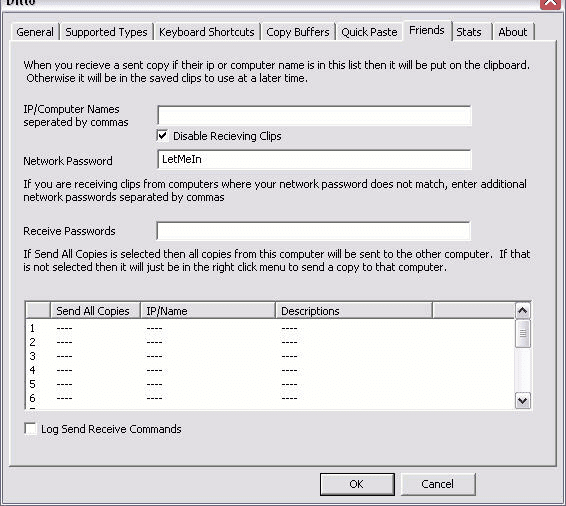The image size is (566, 506).
Task: Select row 1 in friends list
Action: [270, 328]
